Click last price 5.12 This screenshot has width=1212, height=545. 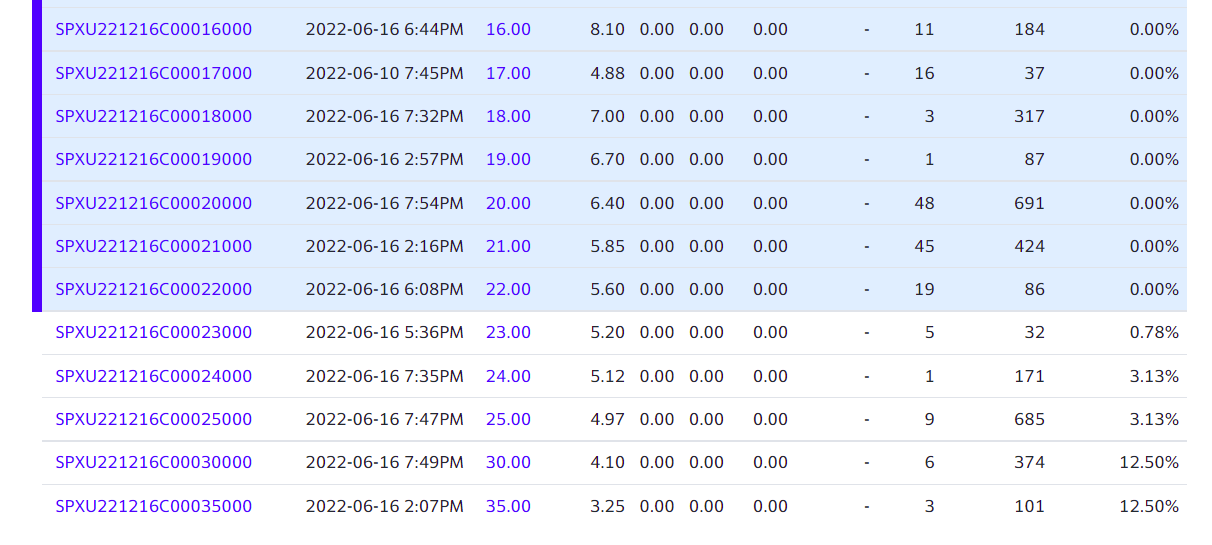608,376
